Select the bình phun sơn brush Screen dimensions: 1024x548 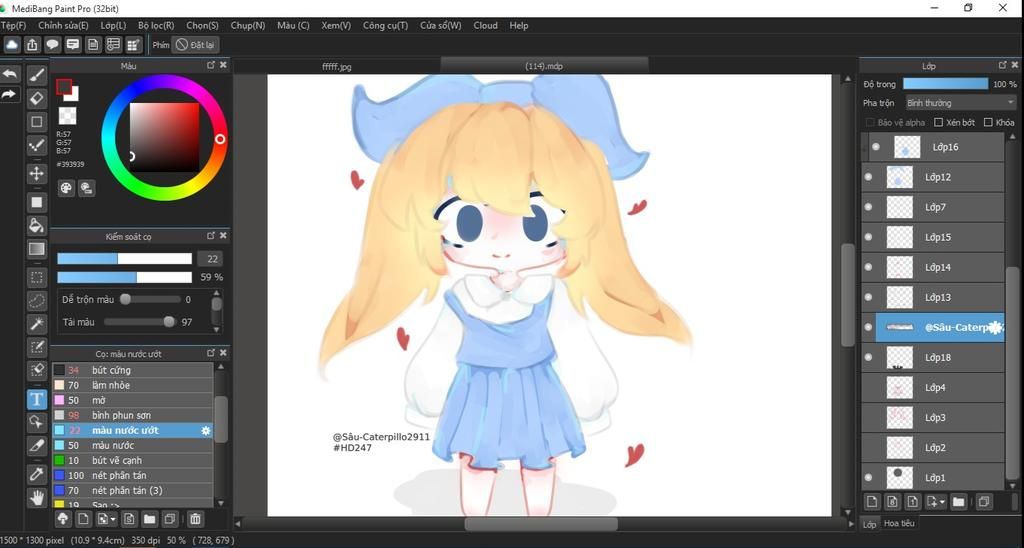[x=133, y=415]
